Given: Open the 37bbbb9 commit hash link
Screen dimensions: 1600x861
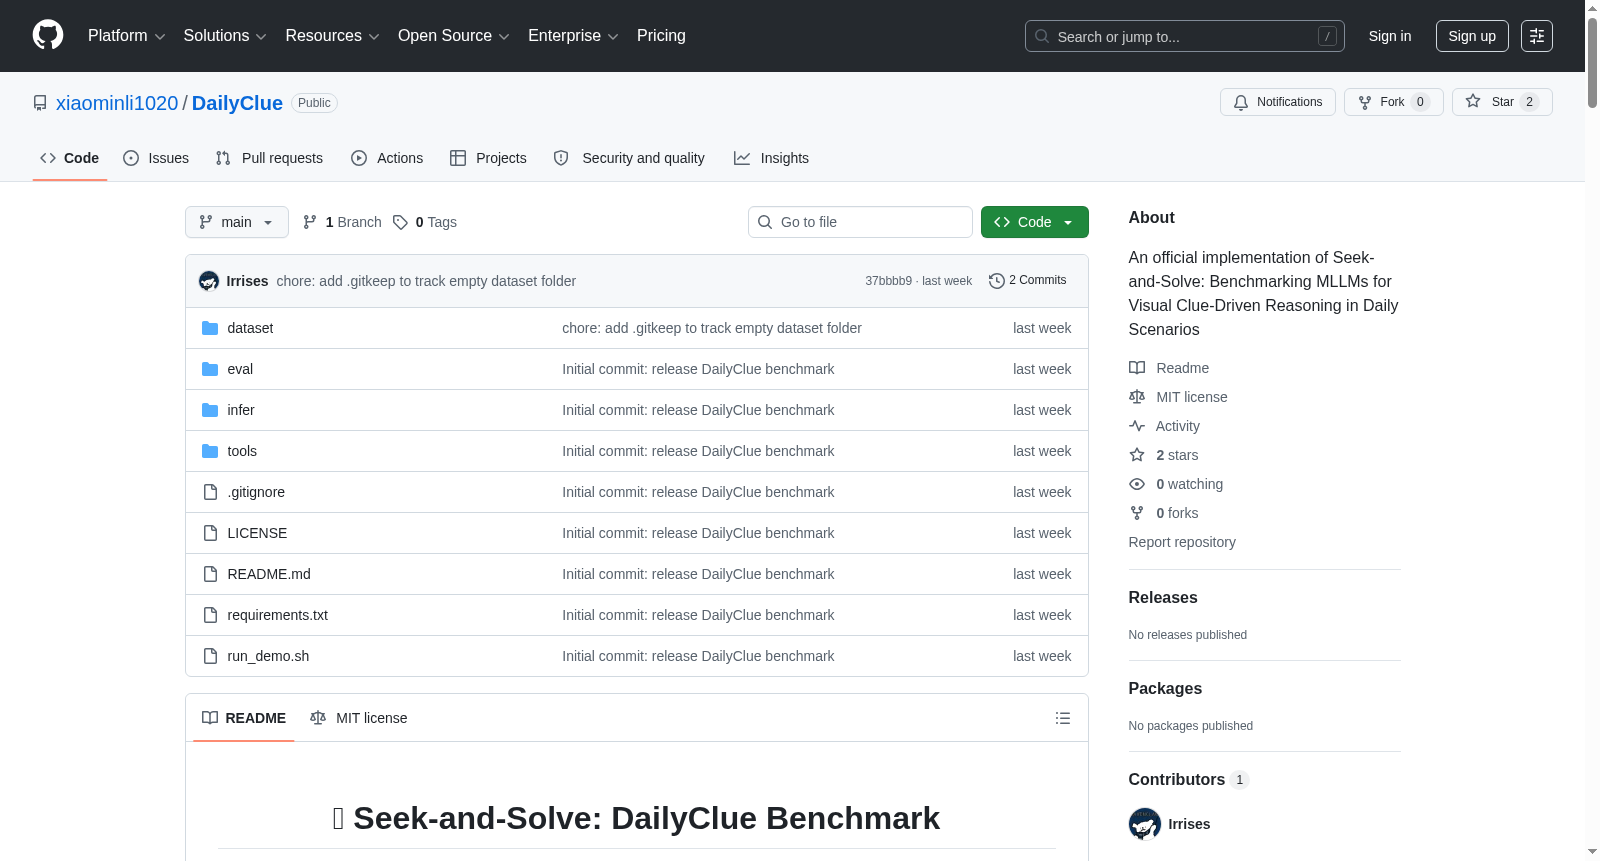Looking at the screenshot, I should [889, 281].
